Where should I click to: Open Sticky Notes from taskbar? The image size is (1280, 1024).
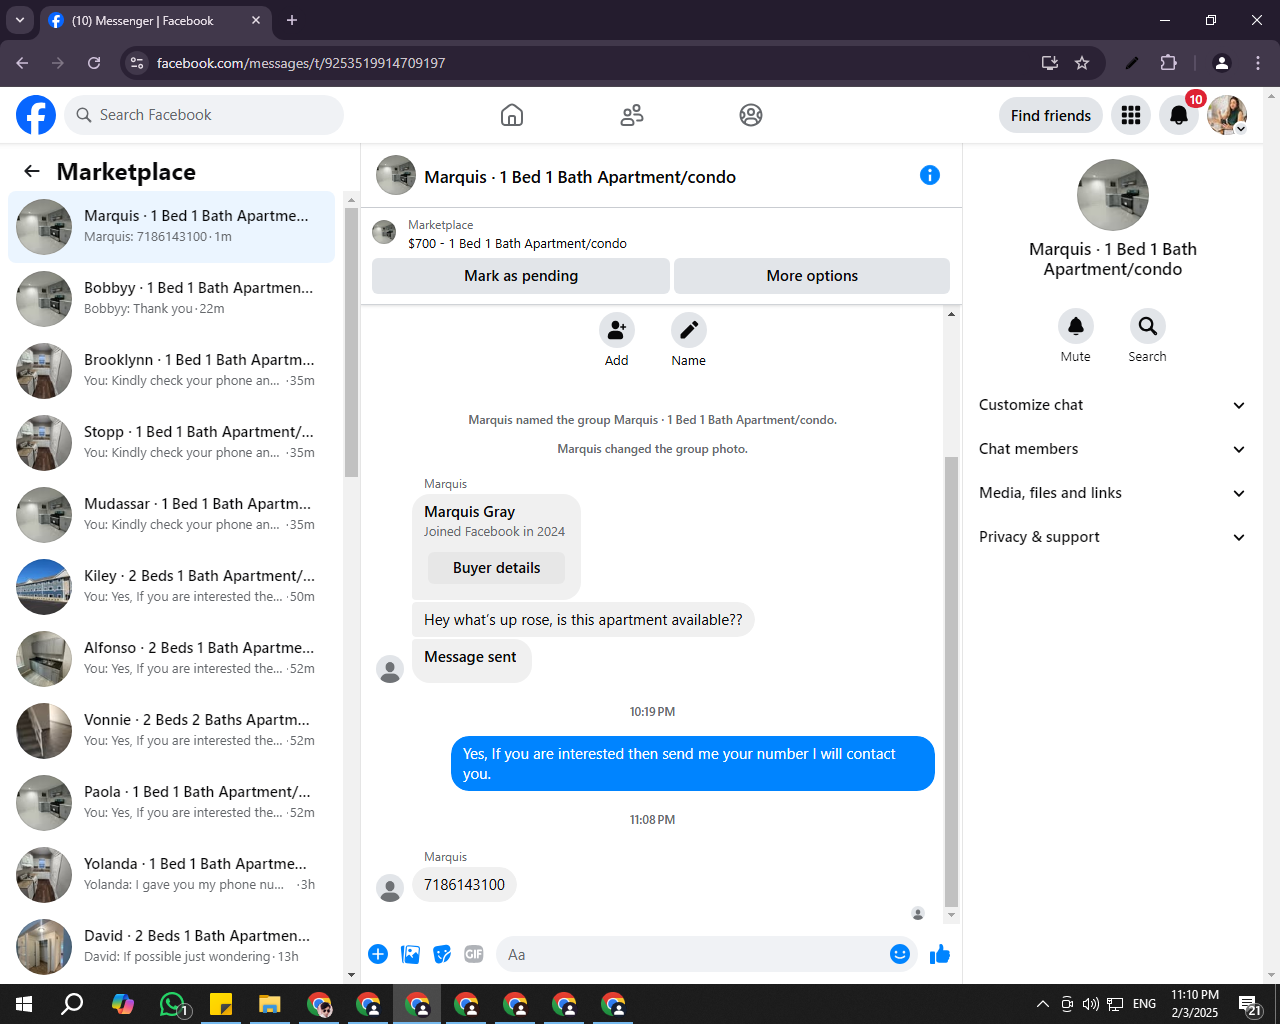(221, 1004)
